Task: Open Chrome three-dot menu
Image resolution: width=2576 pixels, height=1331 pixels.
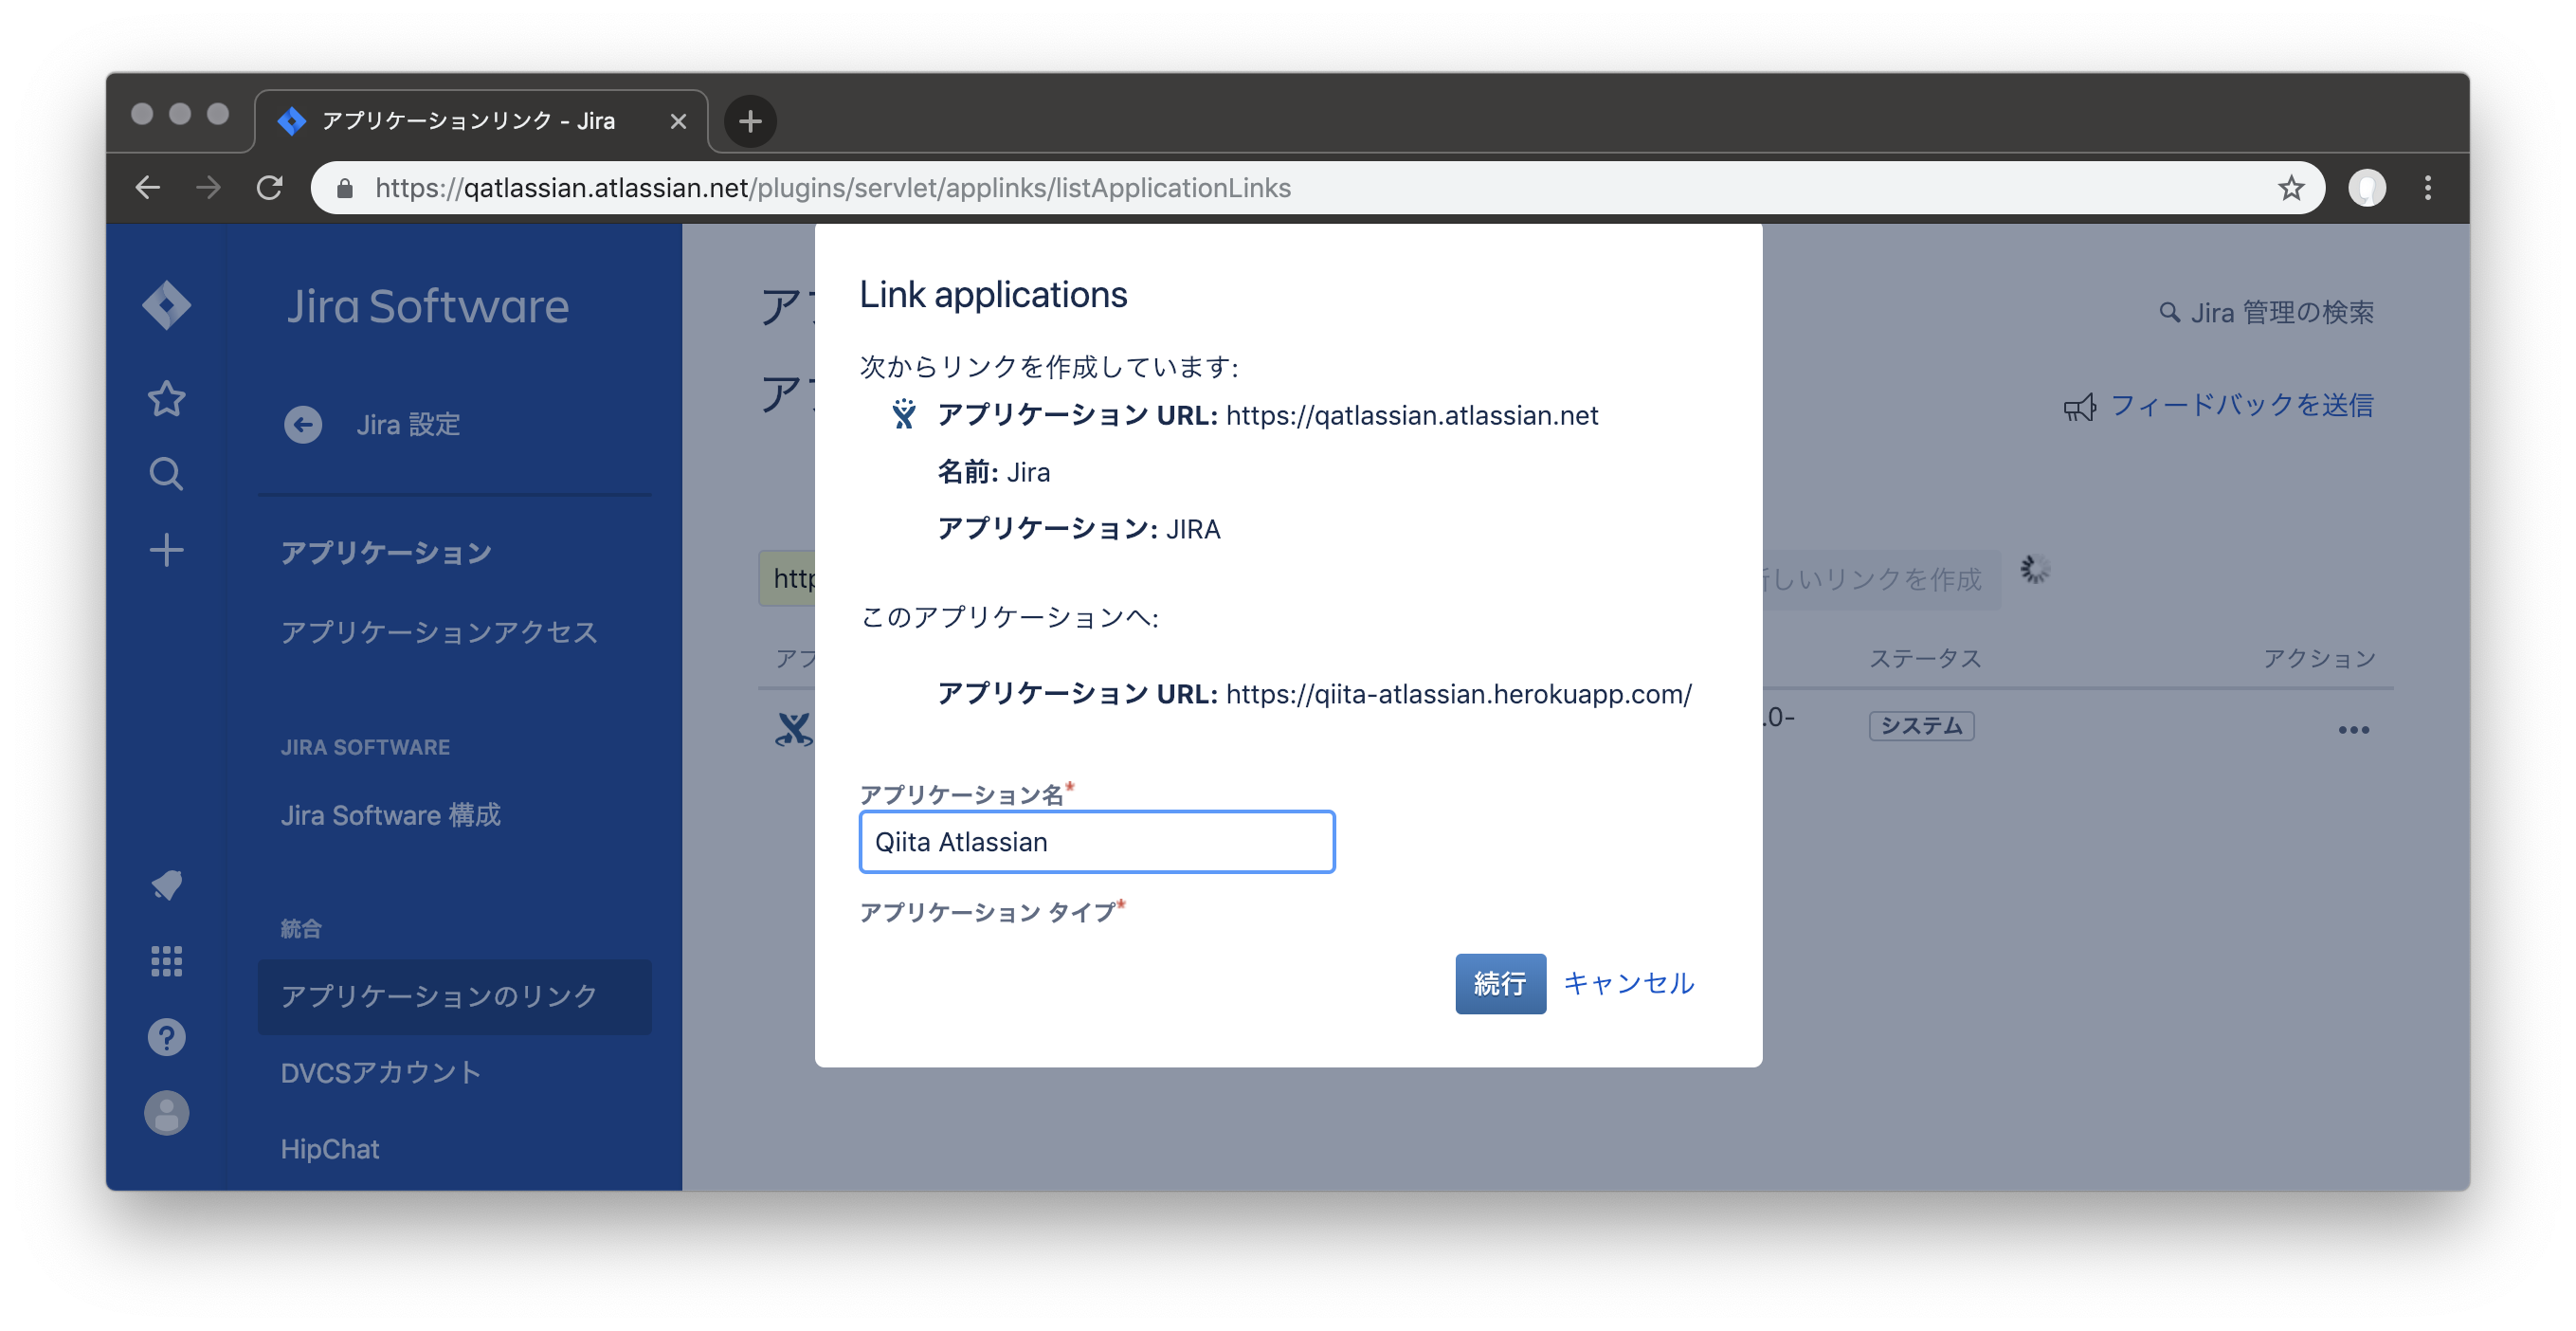Action: pyautogui.click(x=2428, y=187)
